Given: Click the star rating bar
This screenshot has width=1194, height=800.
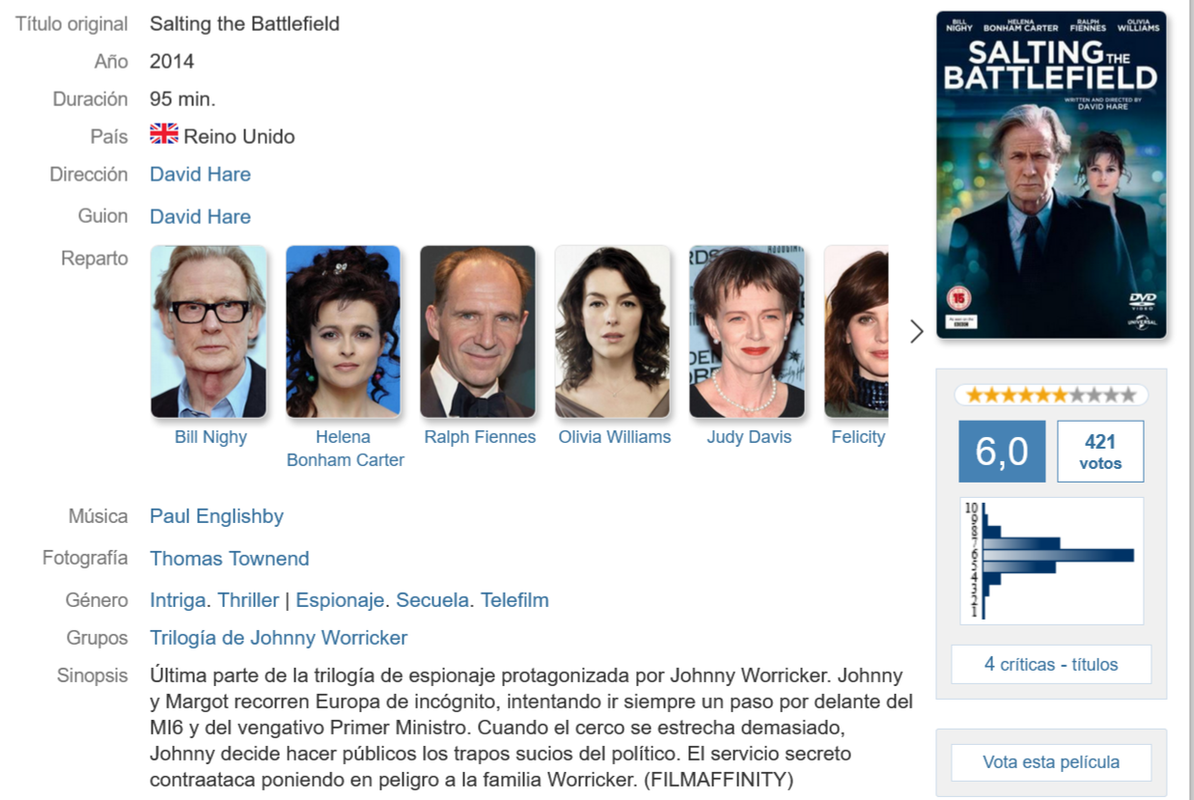Looking at the screenshot, I should 1051,395.
